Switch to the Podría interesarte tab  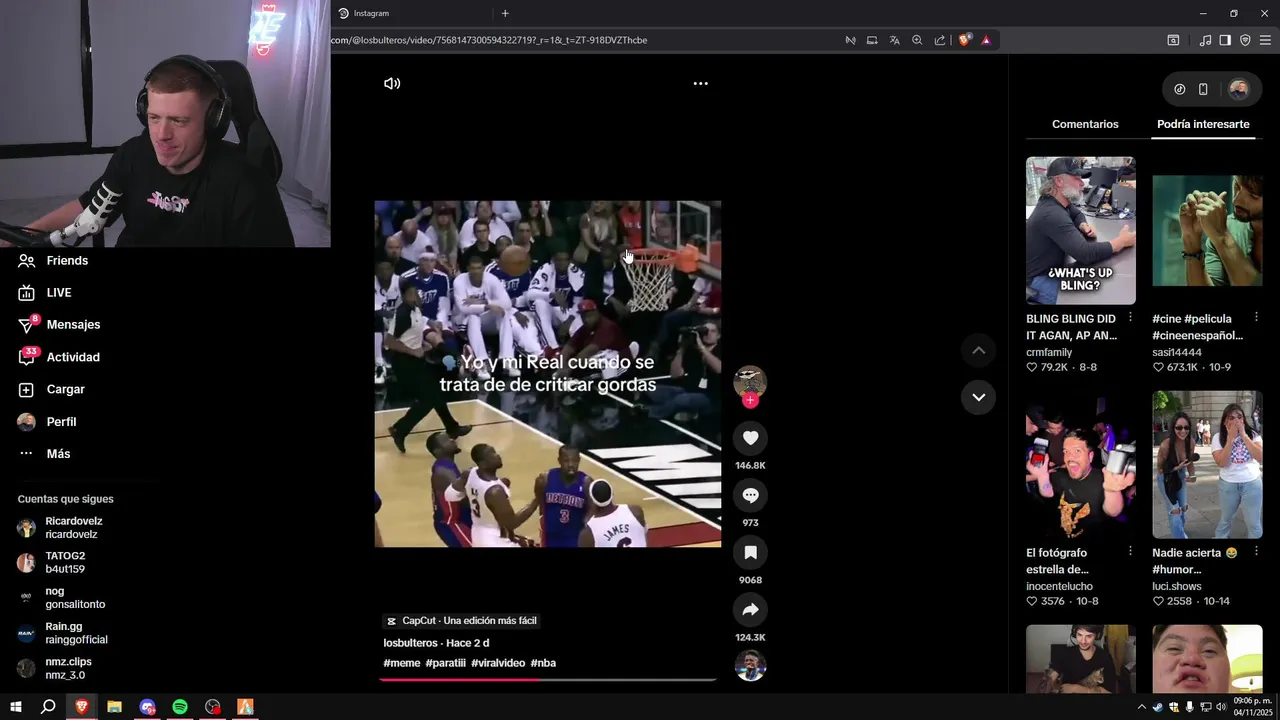tap(1203, 124)
